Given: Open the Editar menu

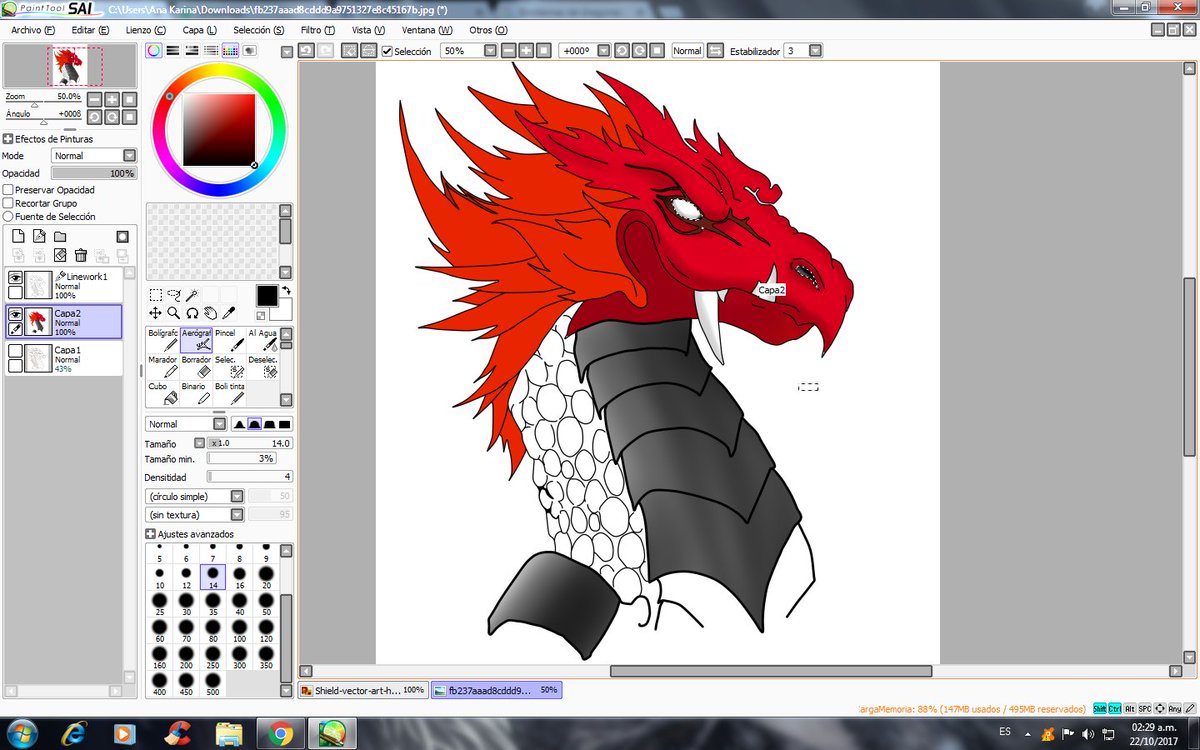Looking at the screenshot, I should [x=90, y=30].
